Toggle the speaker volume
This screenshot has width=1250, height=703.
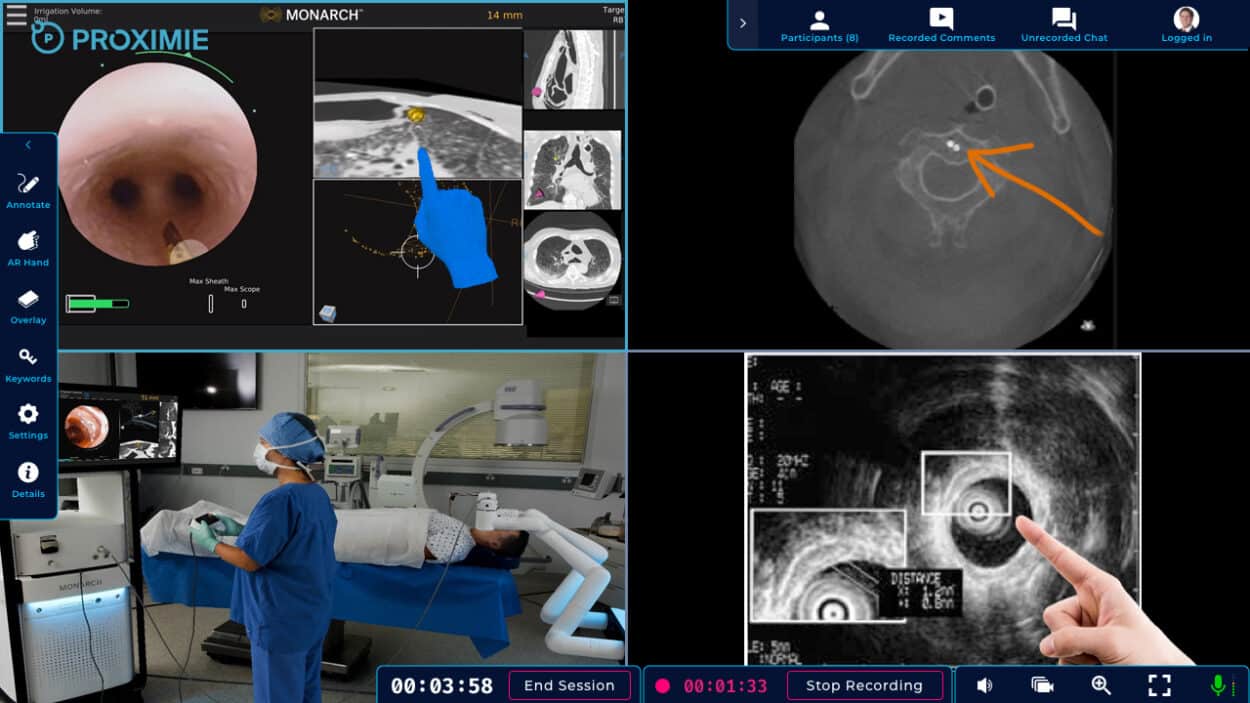coord(984,685)
